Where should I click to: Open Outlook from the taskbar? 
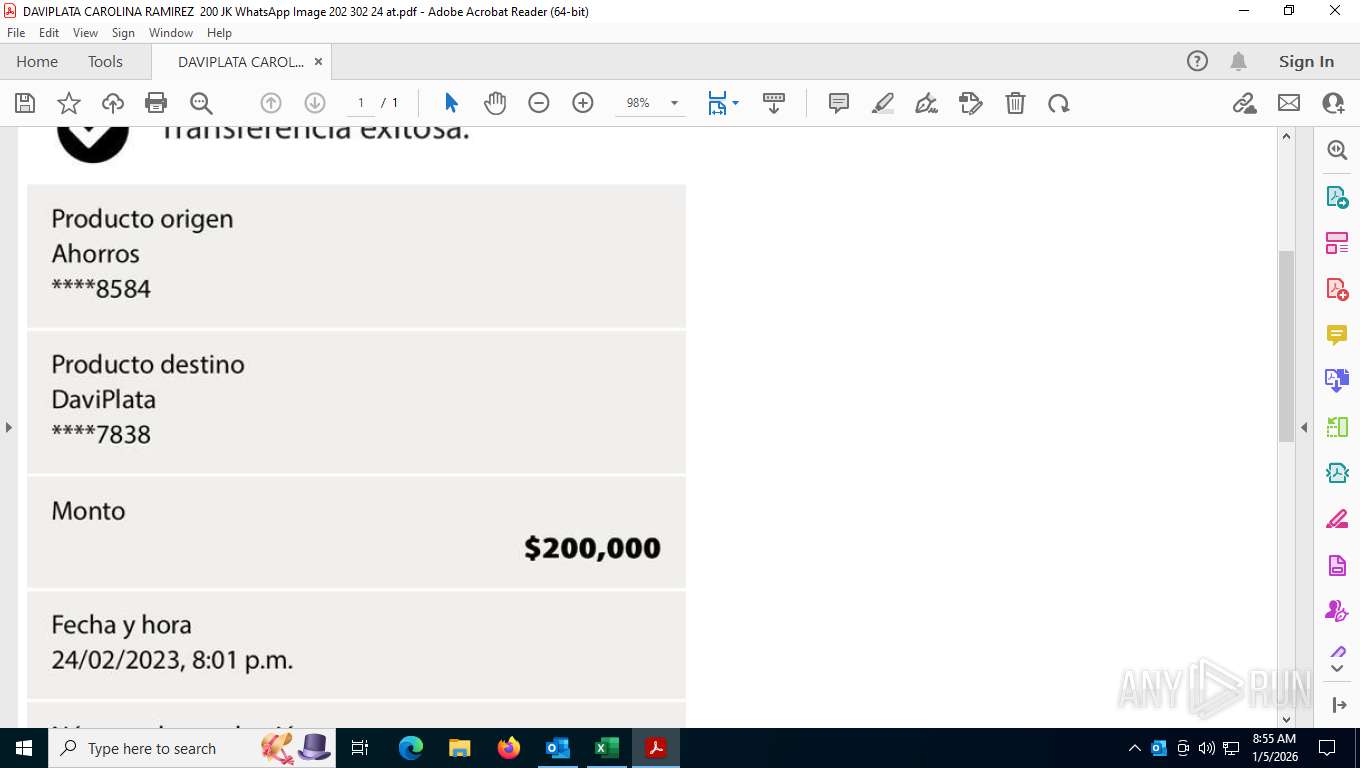[558, 748]
